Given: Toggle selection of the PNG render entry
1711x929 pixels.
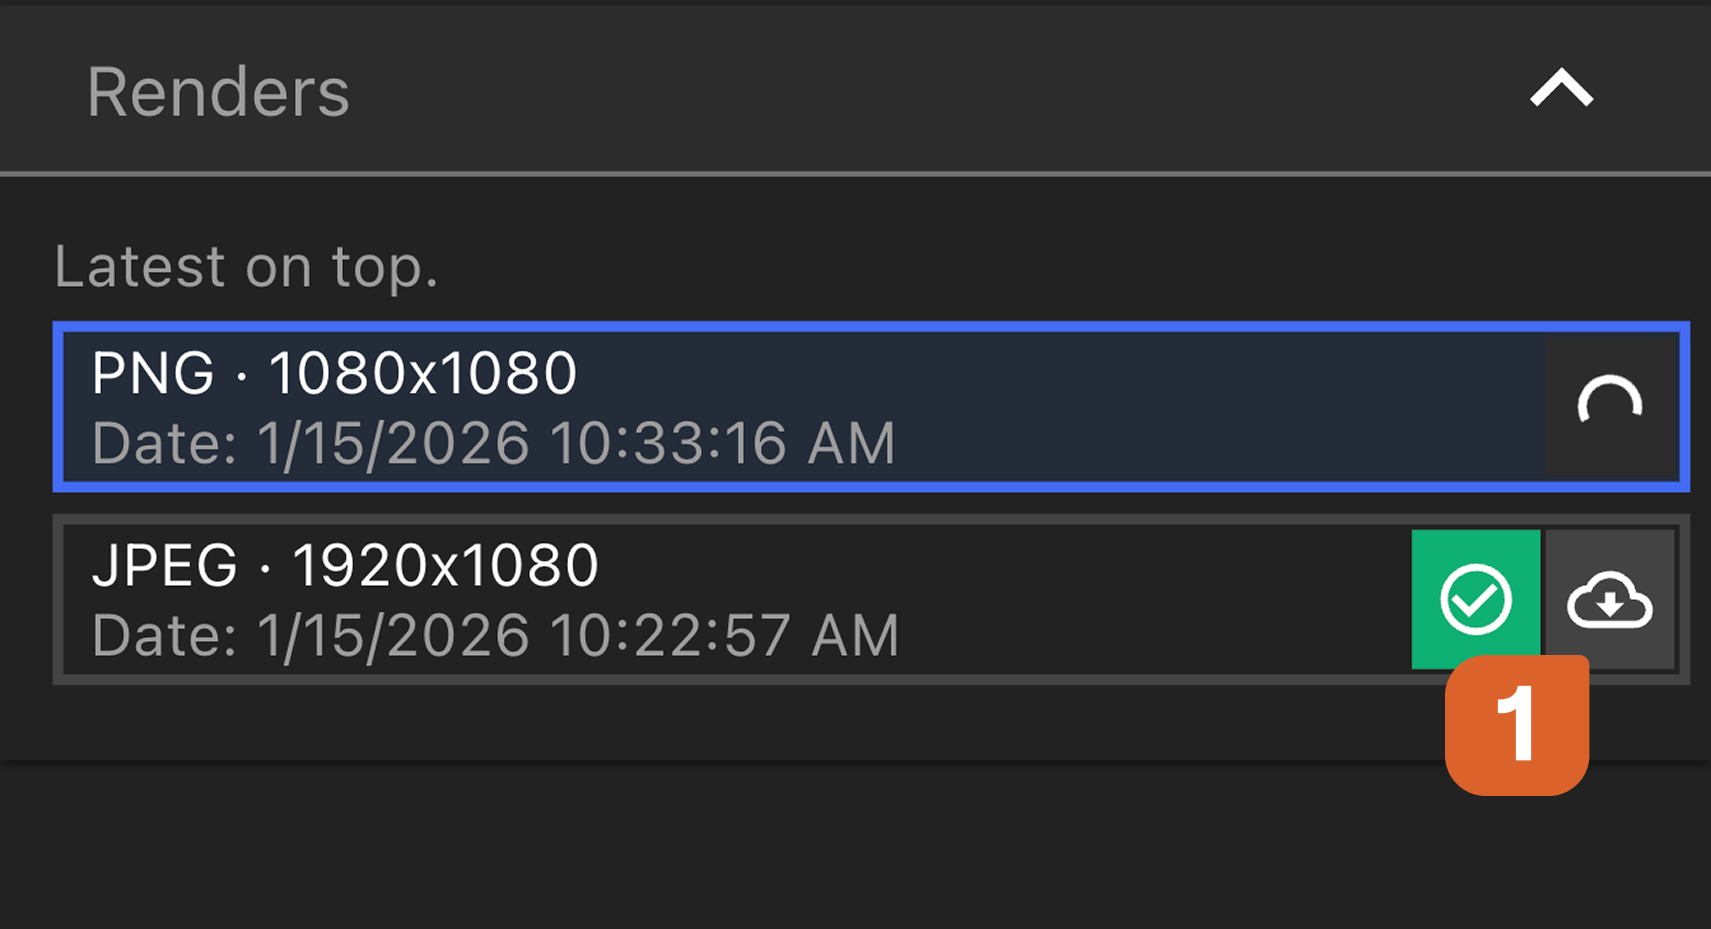Looking at the screenshot, I should tap(700, 406).
